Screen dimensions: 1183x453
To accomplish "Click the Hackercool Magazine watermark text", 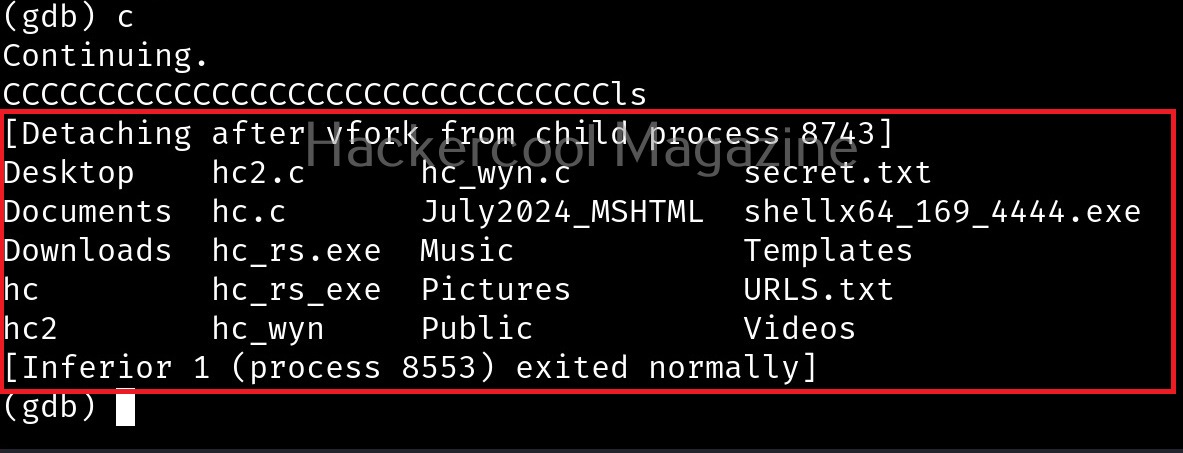I will coord(580,150).
